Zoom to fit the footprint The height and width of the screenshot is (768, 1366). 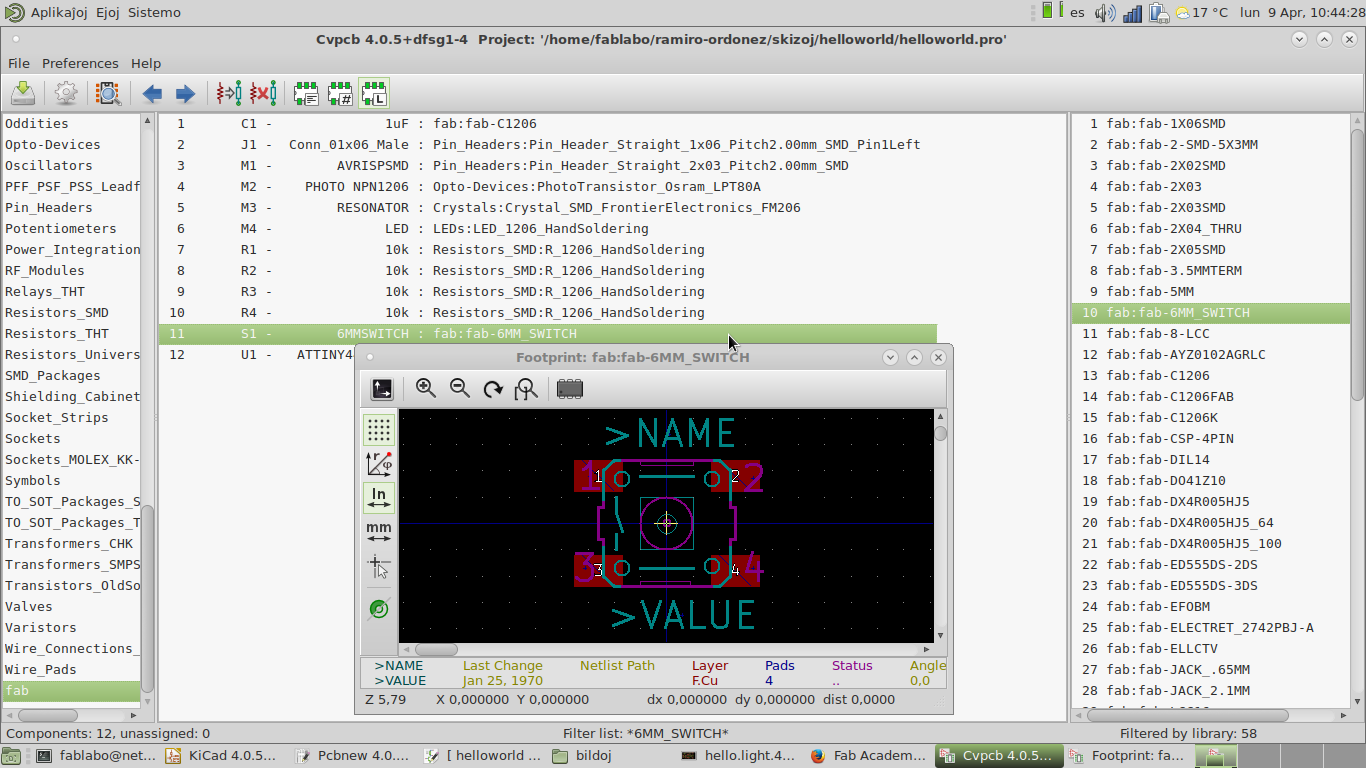(x=526, y=389)
